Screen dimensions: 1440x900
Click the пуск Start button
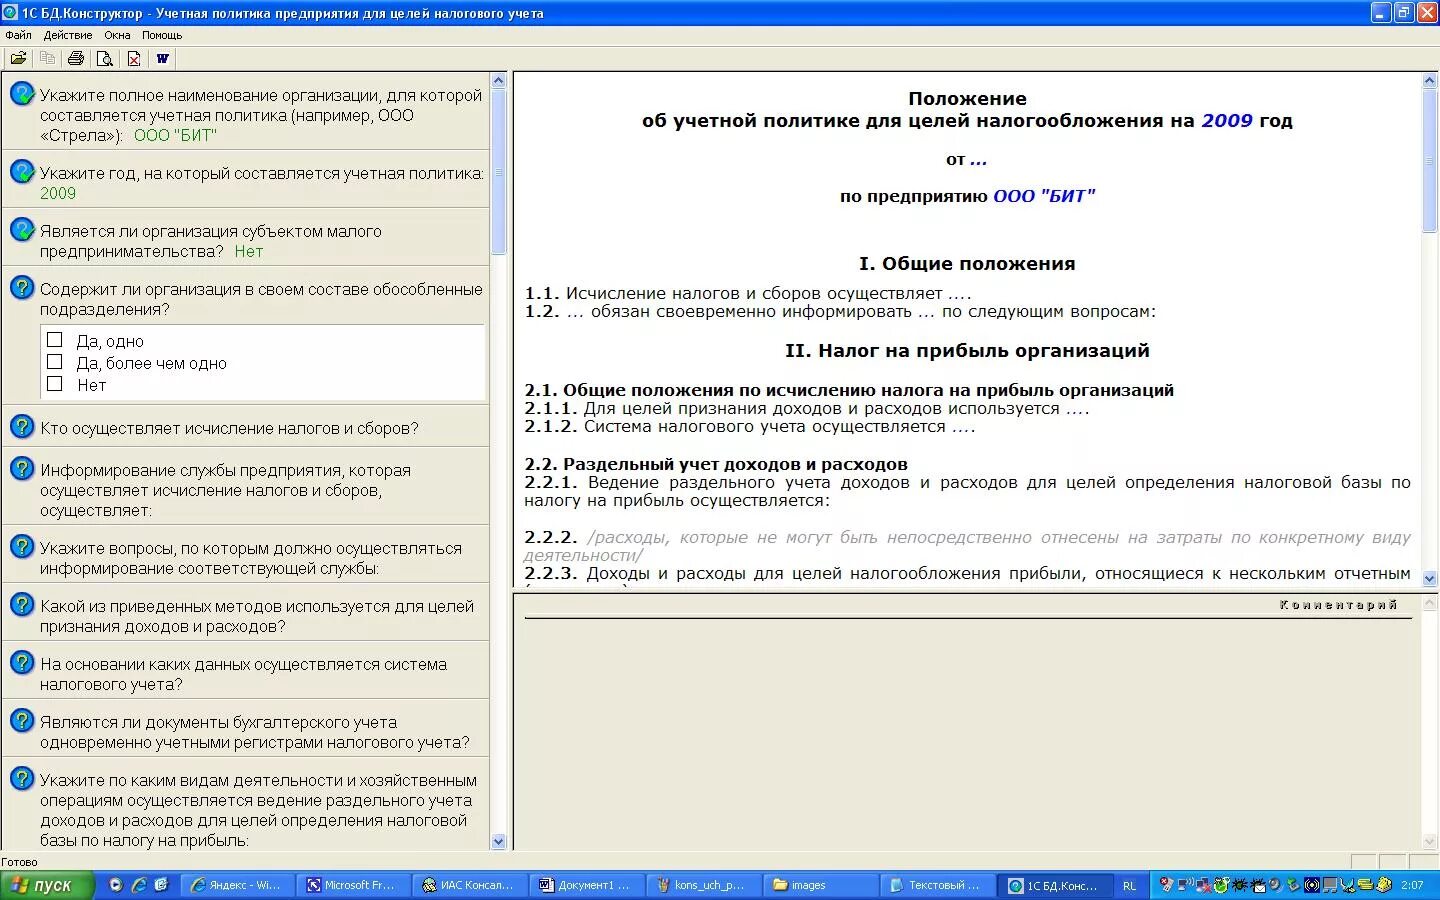coord(47,885)
